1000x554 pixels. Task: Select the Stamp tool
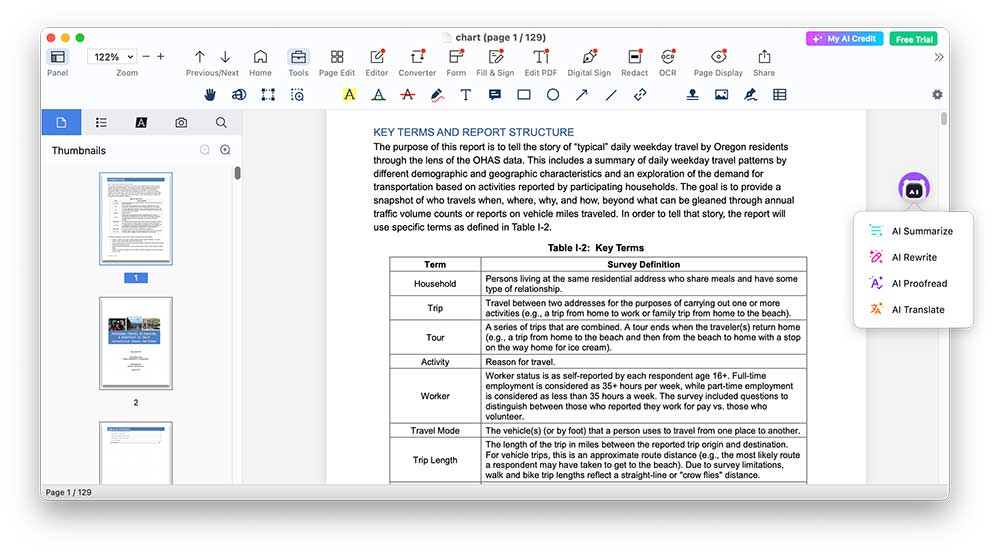tap(692, 95)
